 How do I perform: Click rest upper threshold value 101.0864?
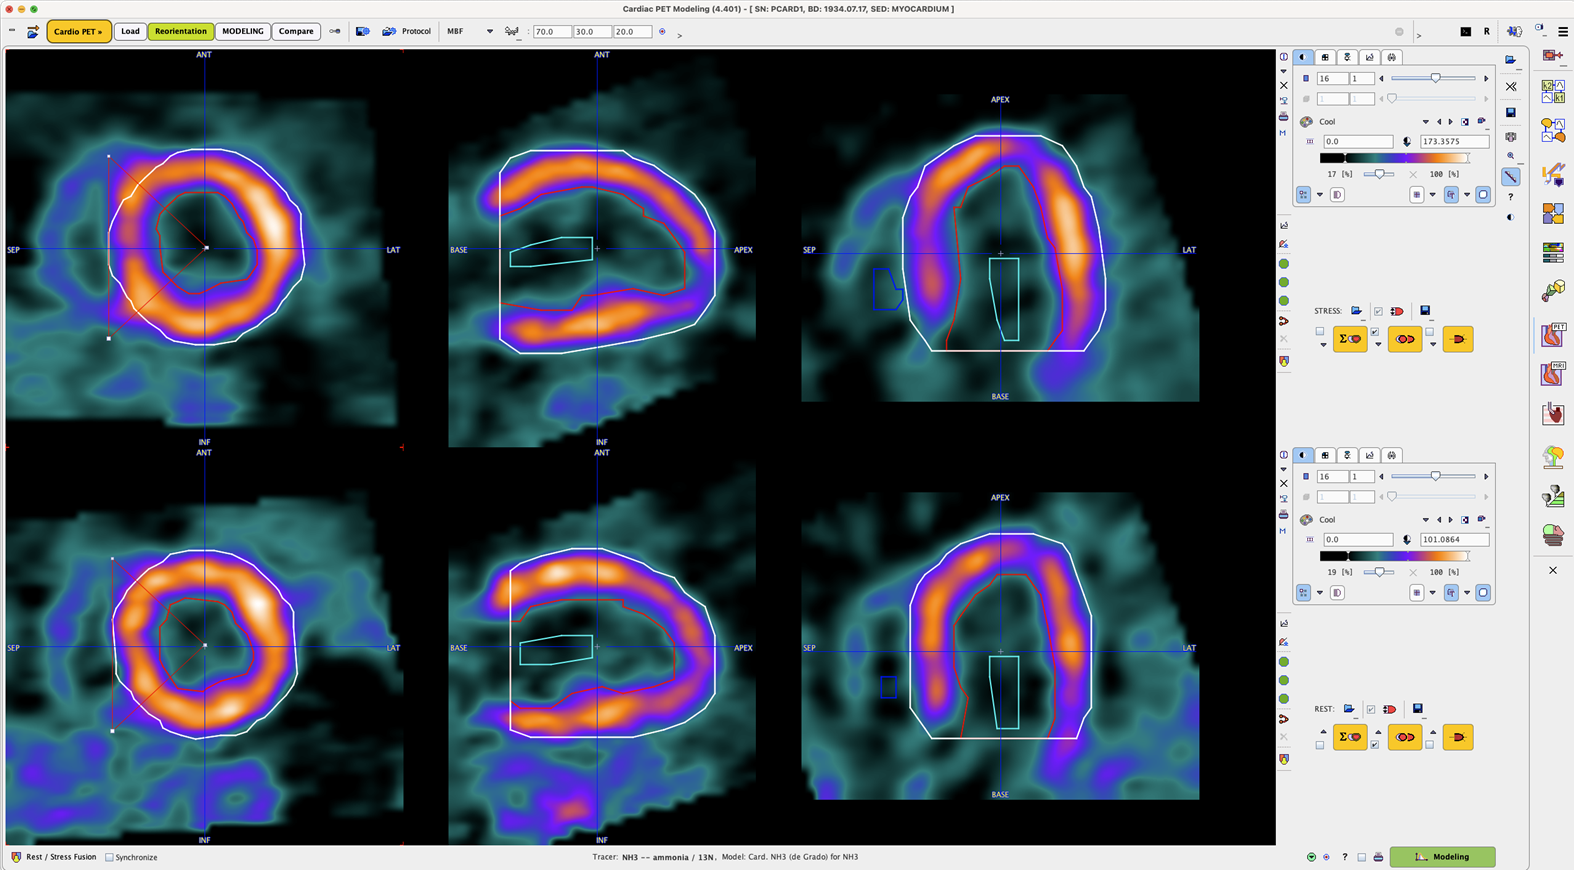tap(1454, 540)
